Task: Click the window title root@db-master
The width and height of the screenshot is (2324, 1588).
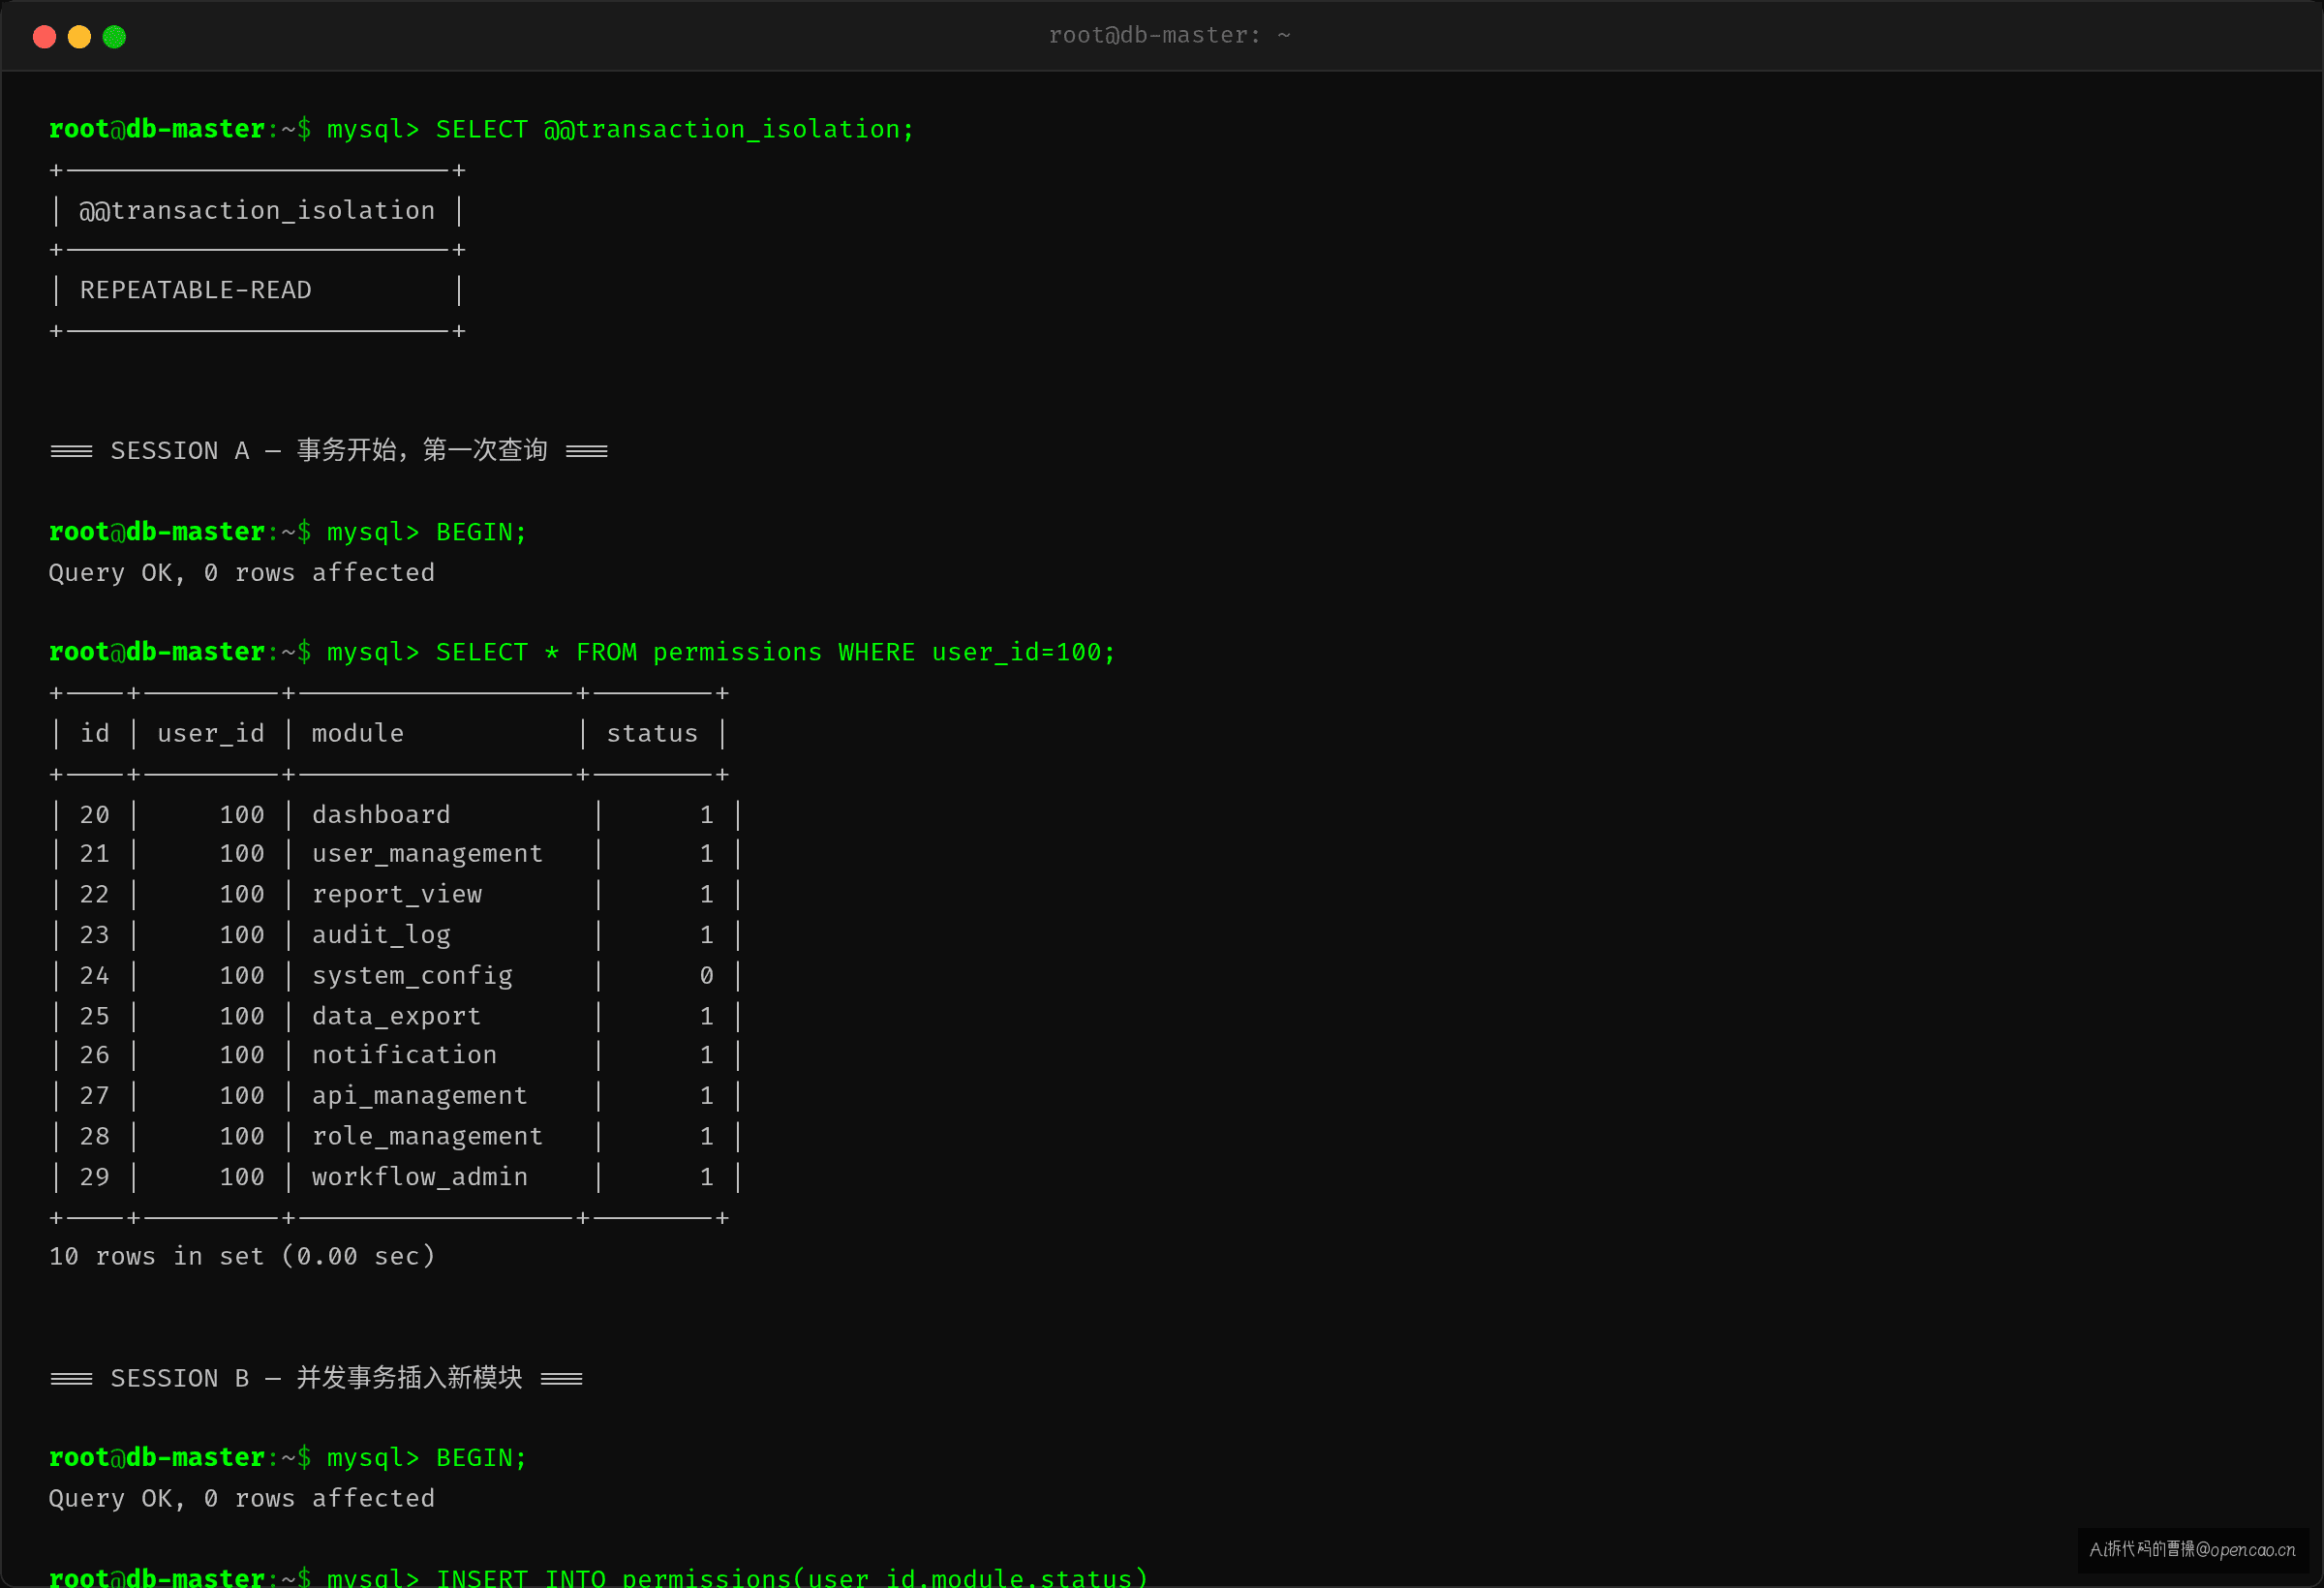Action: [1169, 35]
